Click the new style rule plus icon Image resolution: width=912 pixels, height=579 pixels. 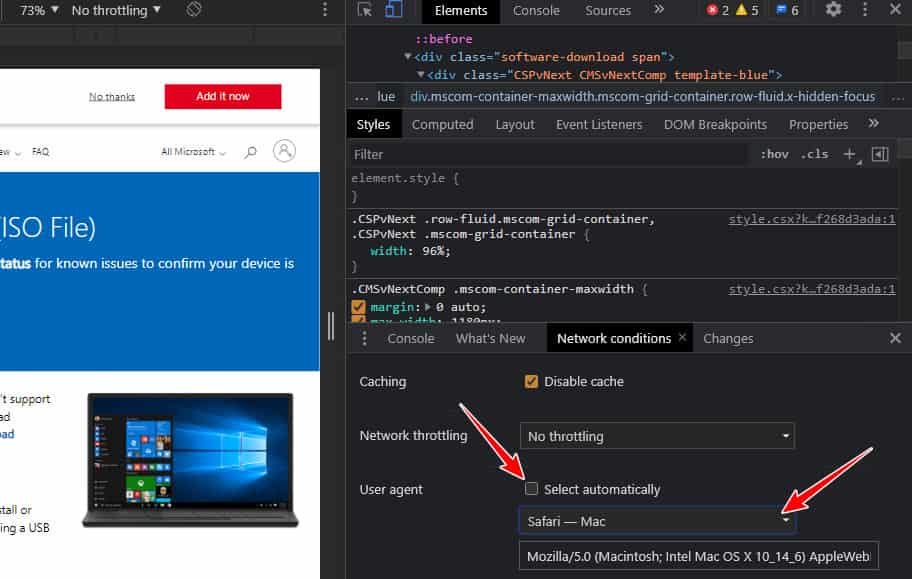click(850, 154)
